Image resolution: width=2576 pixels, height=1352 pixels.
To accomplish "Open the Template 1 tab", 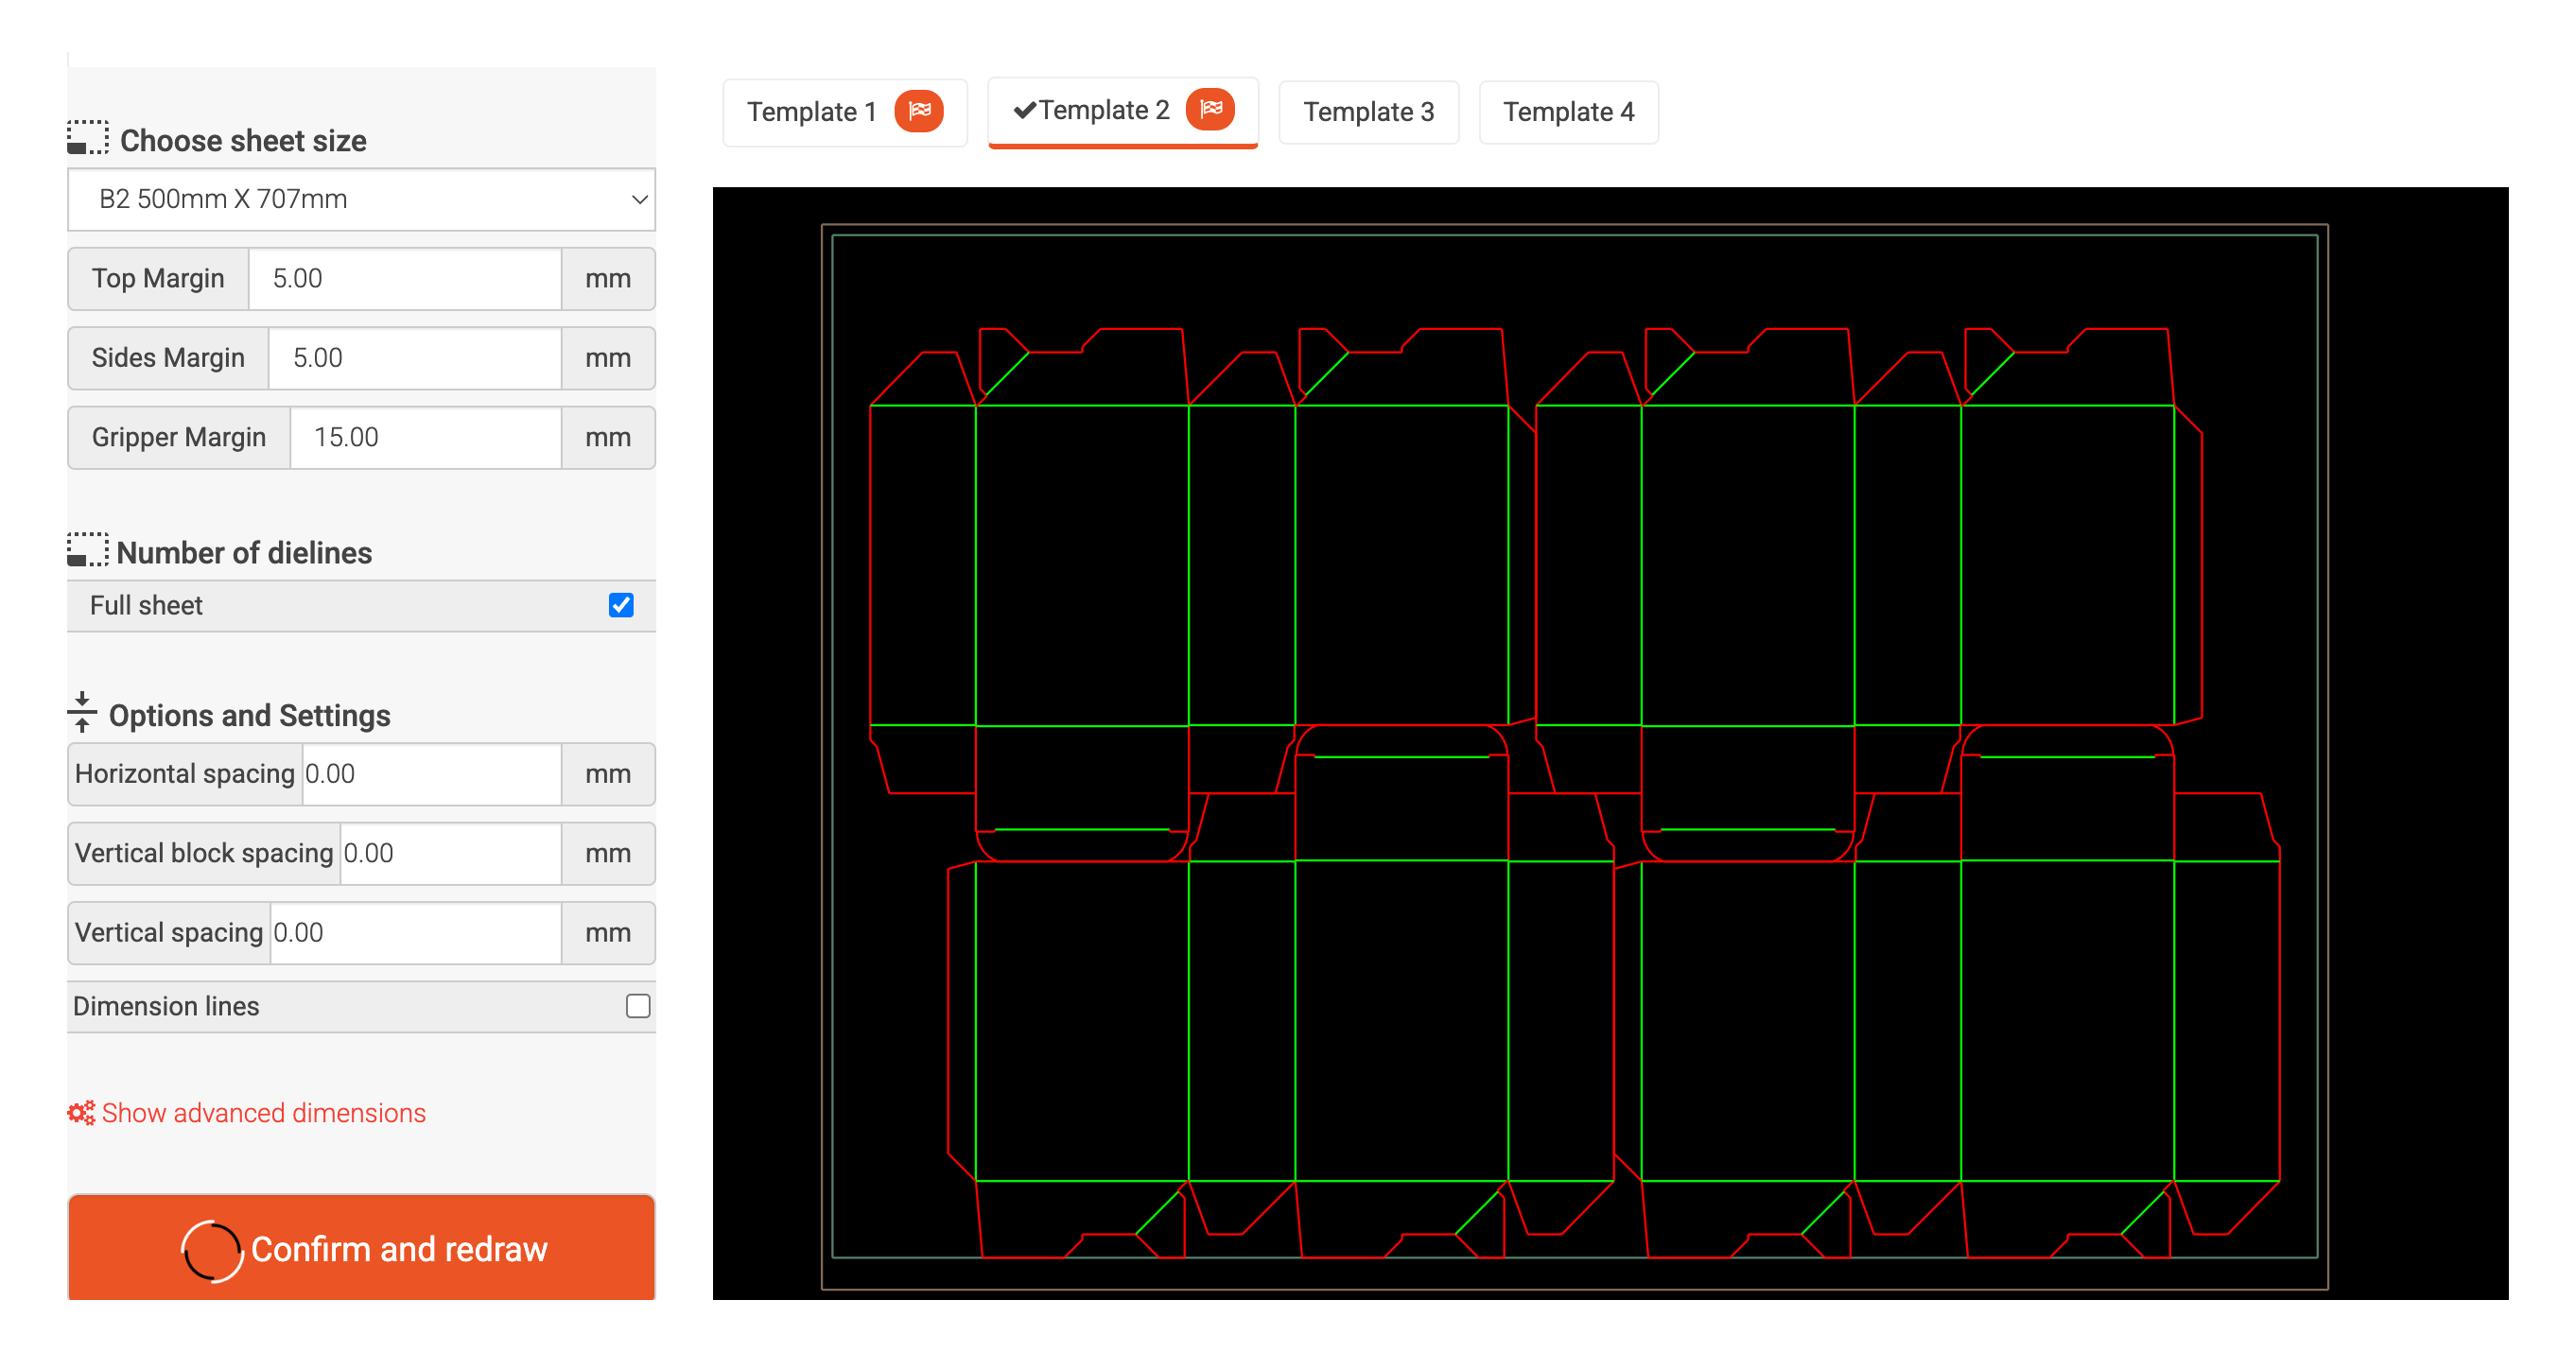I will [844, 112].
